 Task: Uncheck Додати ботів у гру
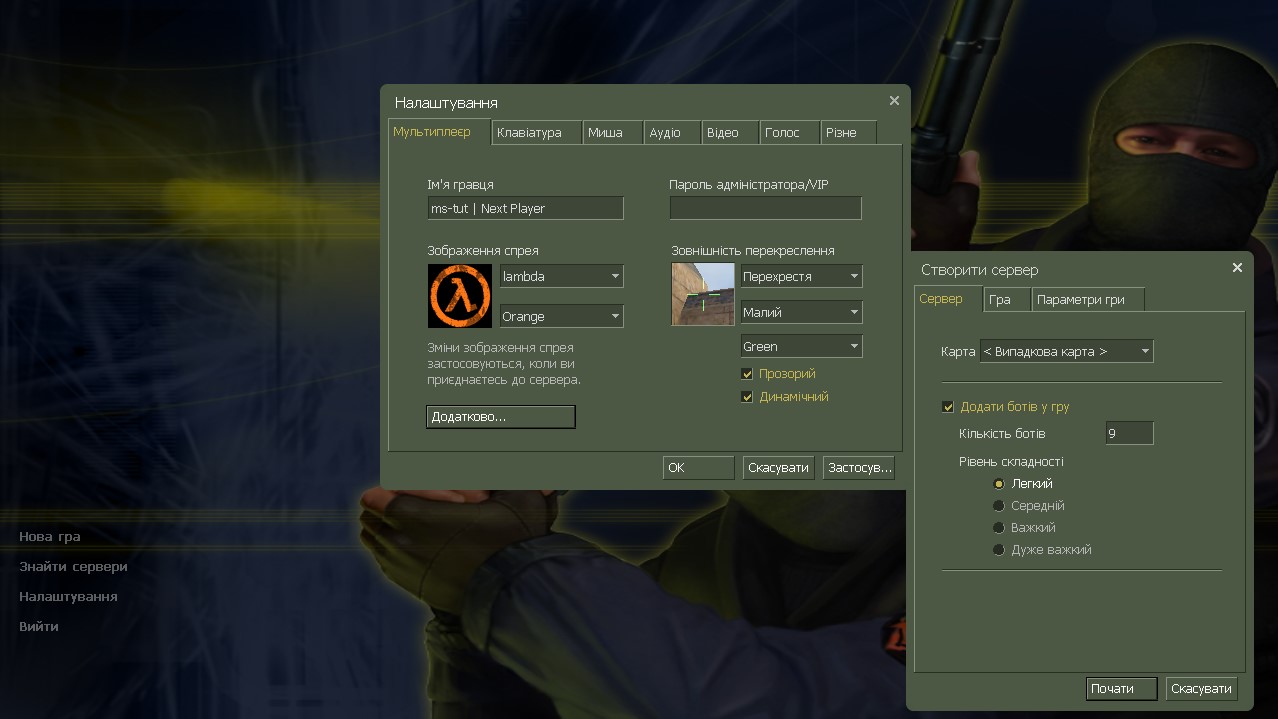pyautogui.click(x=947, y=406)
